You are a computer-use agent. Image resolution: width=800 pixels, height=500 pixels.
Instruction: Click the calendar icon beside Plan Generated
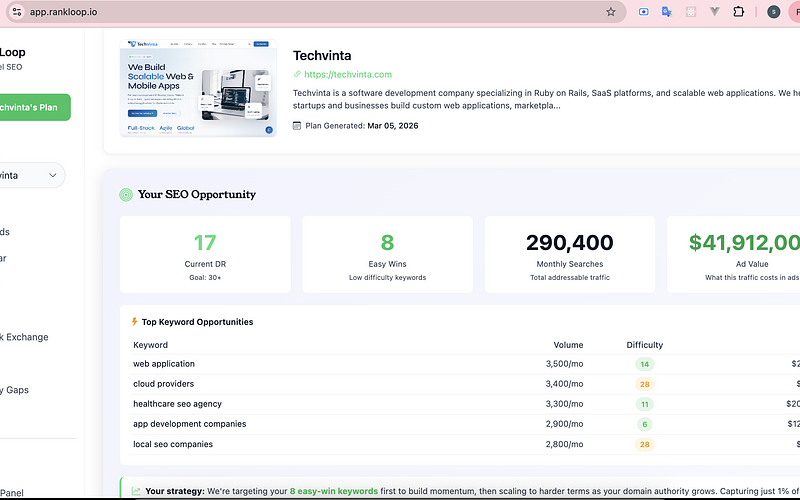click(297, 126)
